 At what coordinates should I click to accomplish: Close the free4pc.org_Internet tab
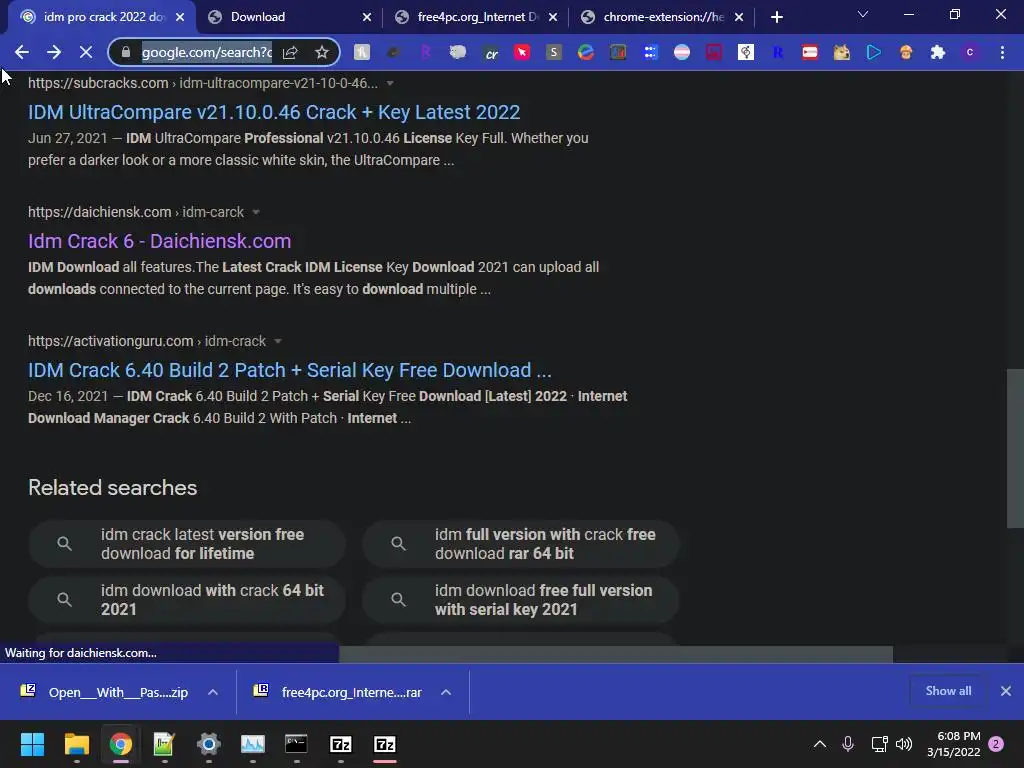[x=553, y=17]
